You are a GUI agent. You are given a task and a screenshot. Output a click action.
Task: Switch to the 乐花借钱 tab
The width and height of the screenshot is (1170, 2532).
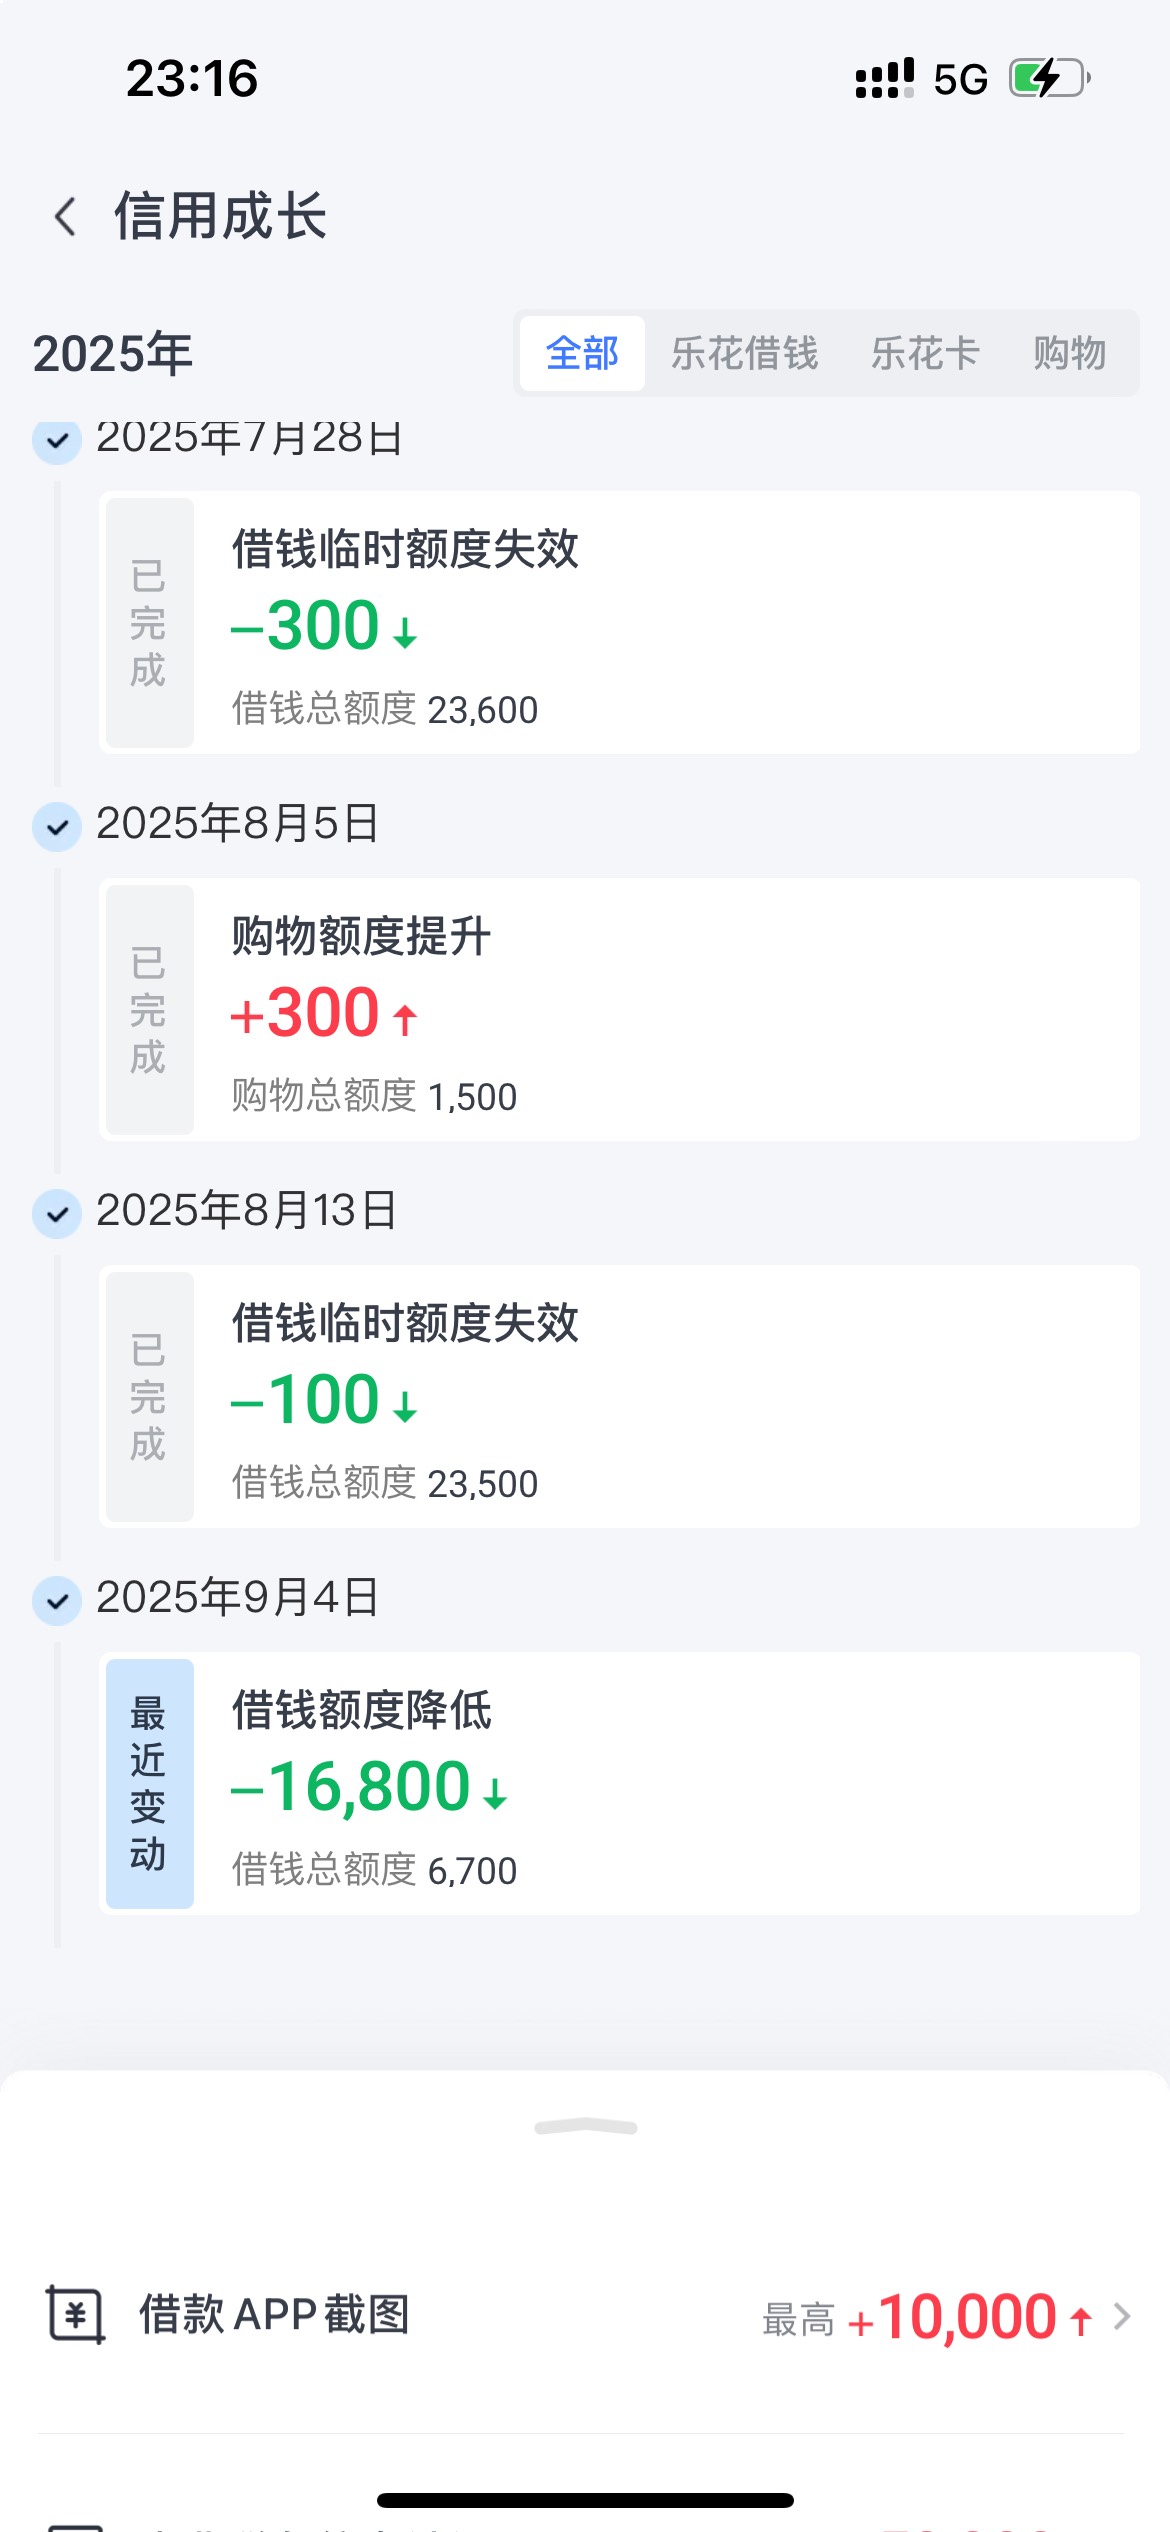[x=744, y=353]
